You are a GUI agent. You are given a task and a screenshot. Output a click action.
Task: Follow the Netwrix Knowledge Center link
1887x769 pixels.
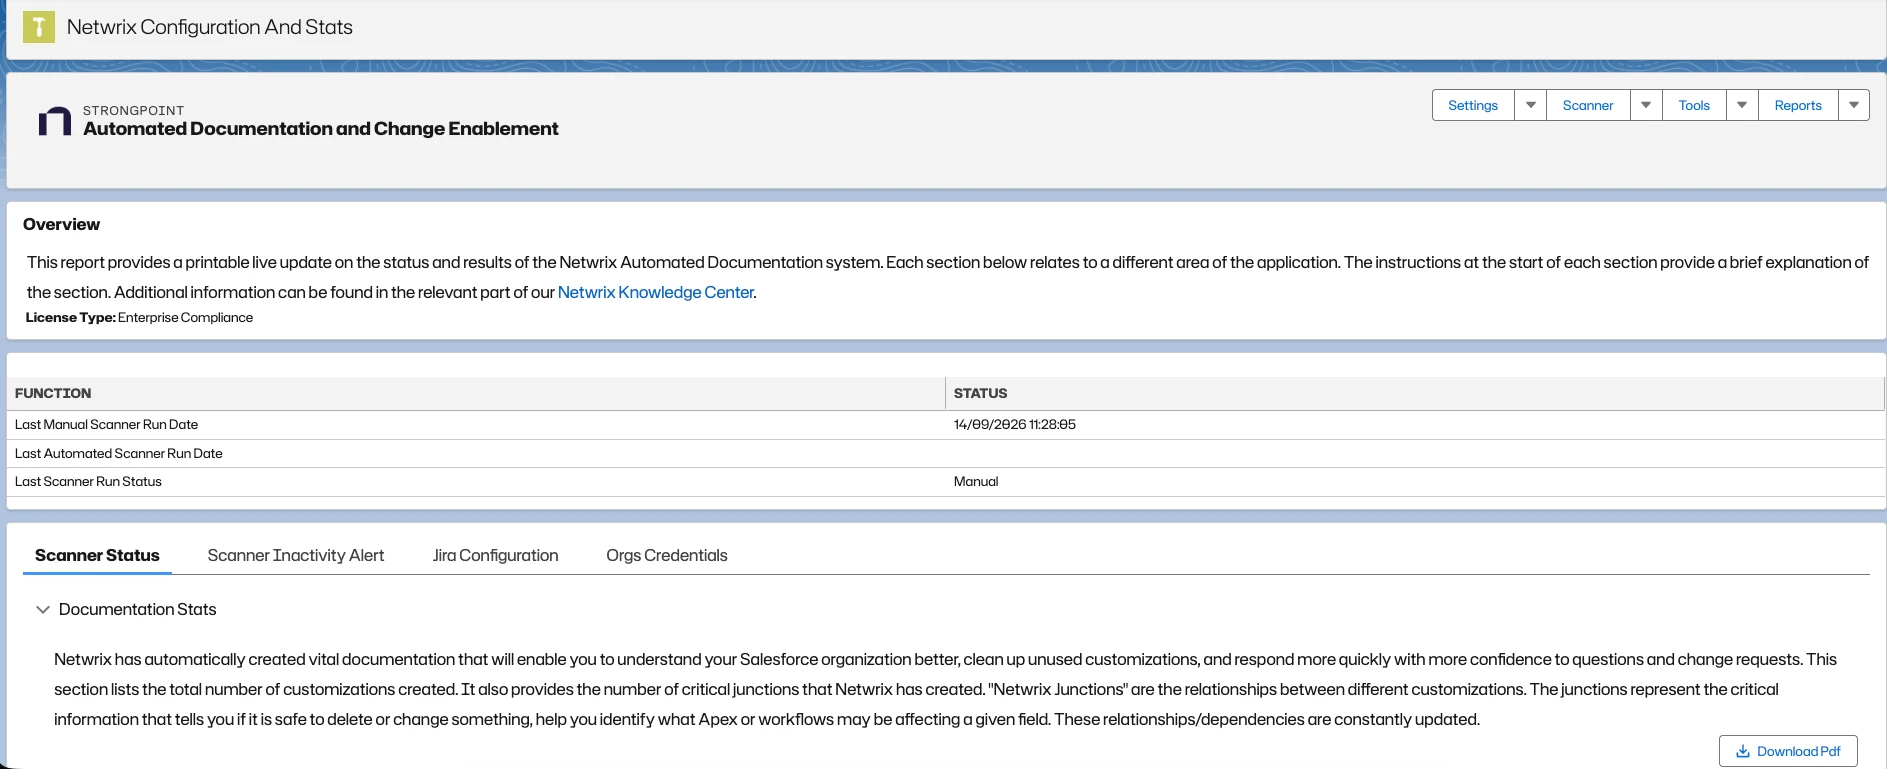(655, 292)
